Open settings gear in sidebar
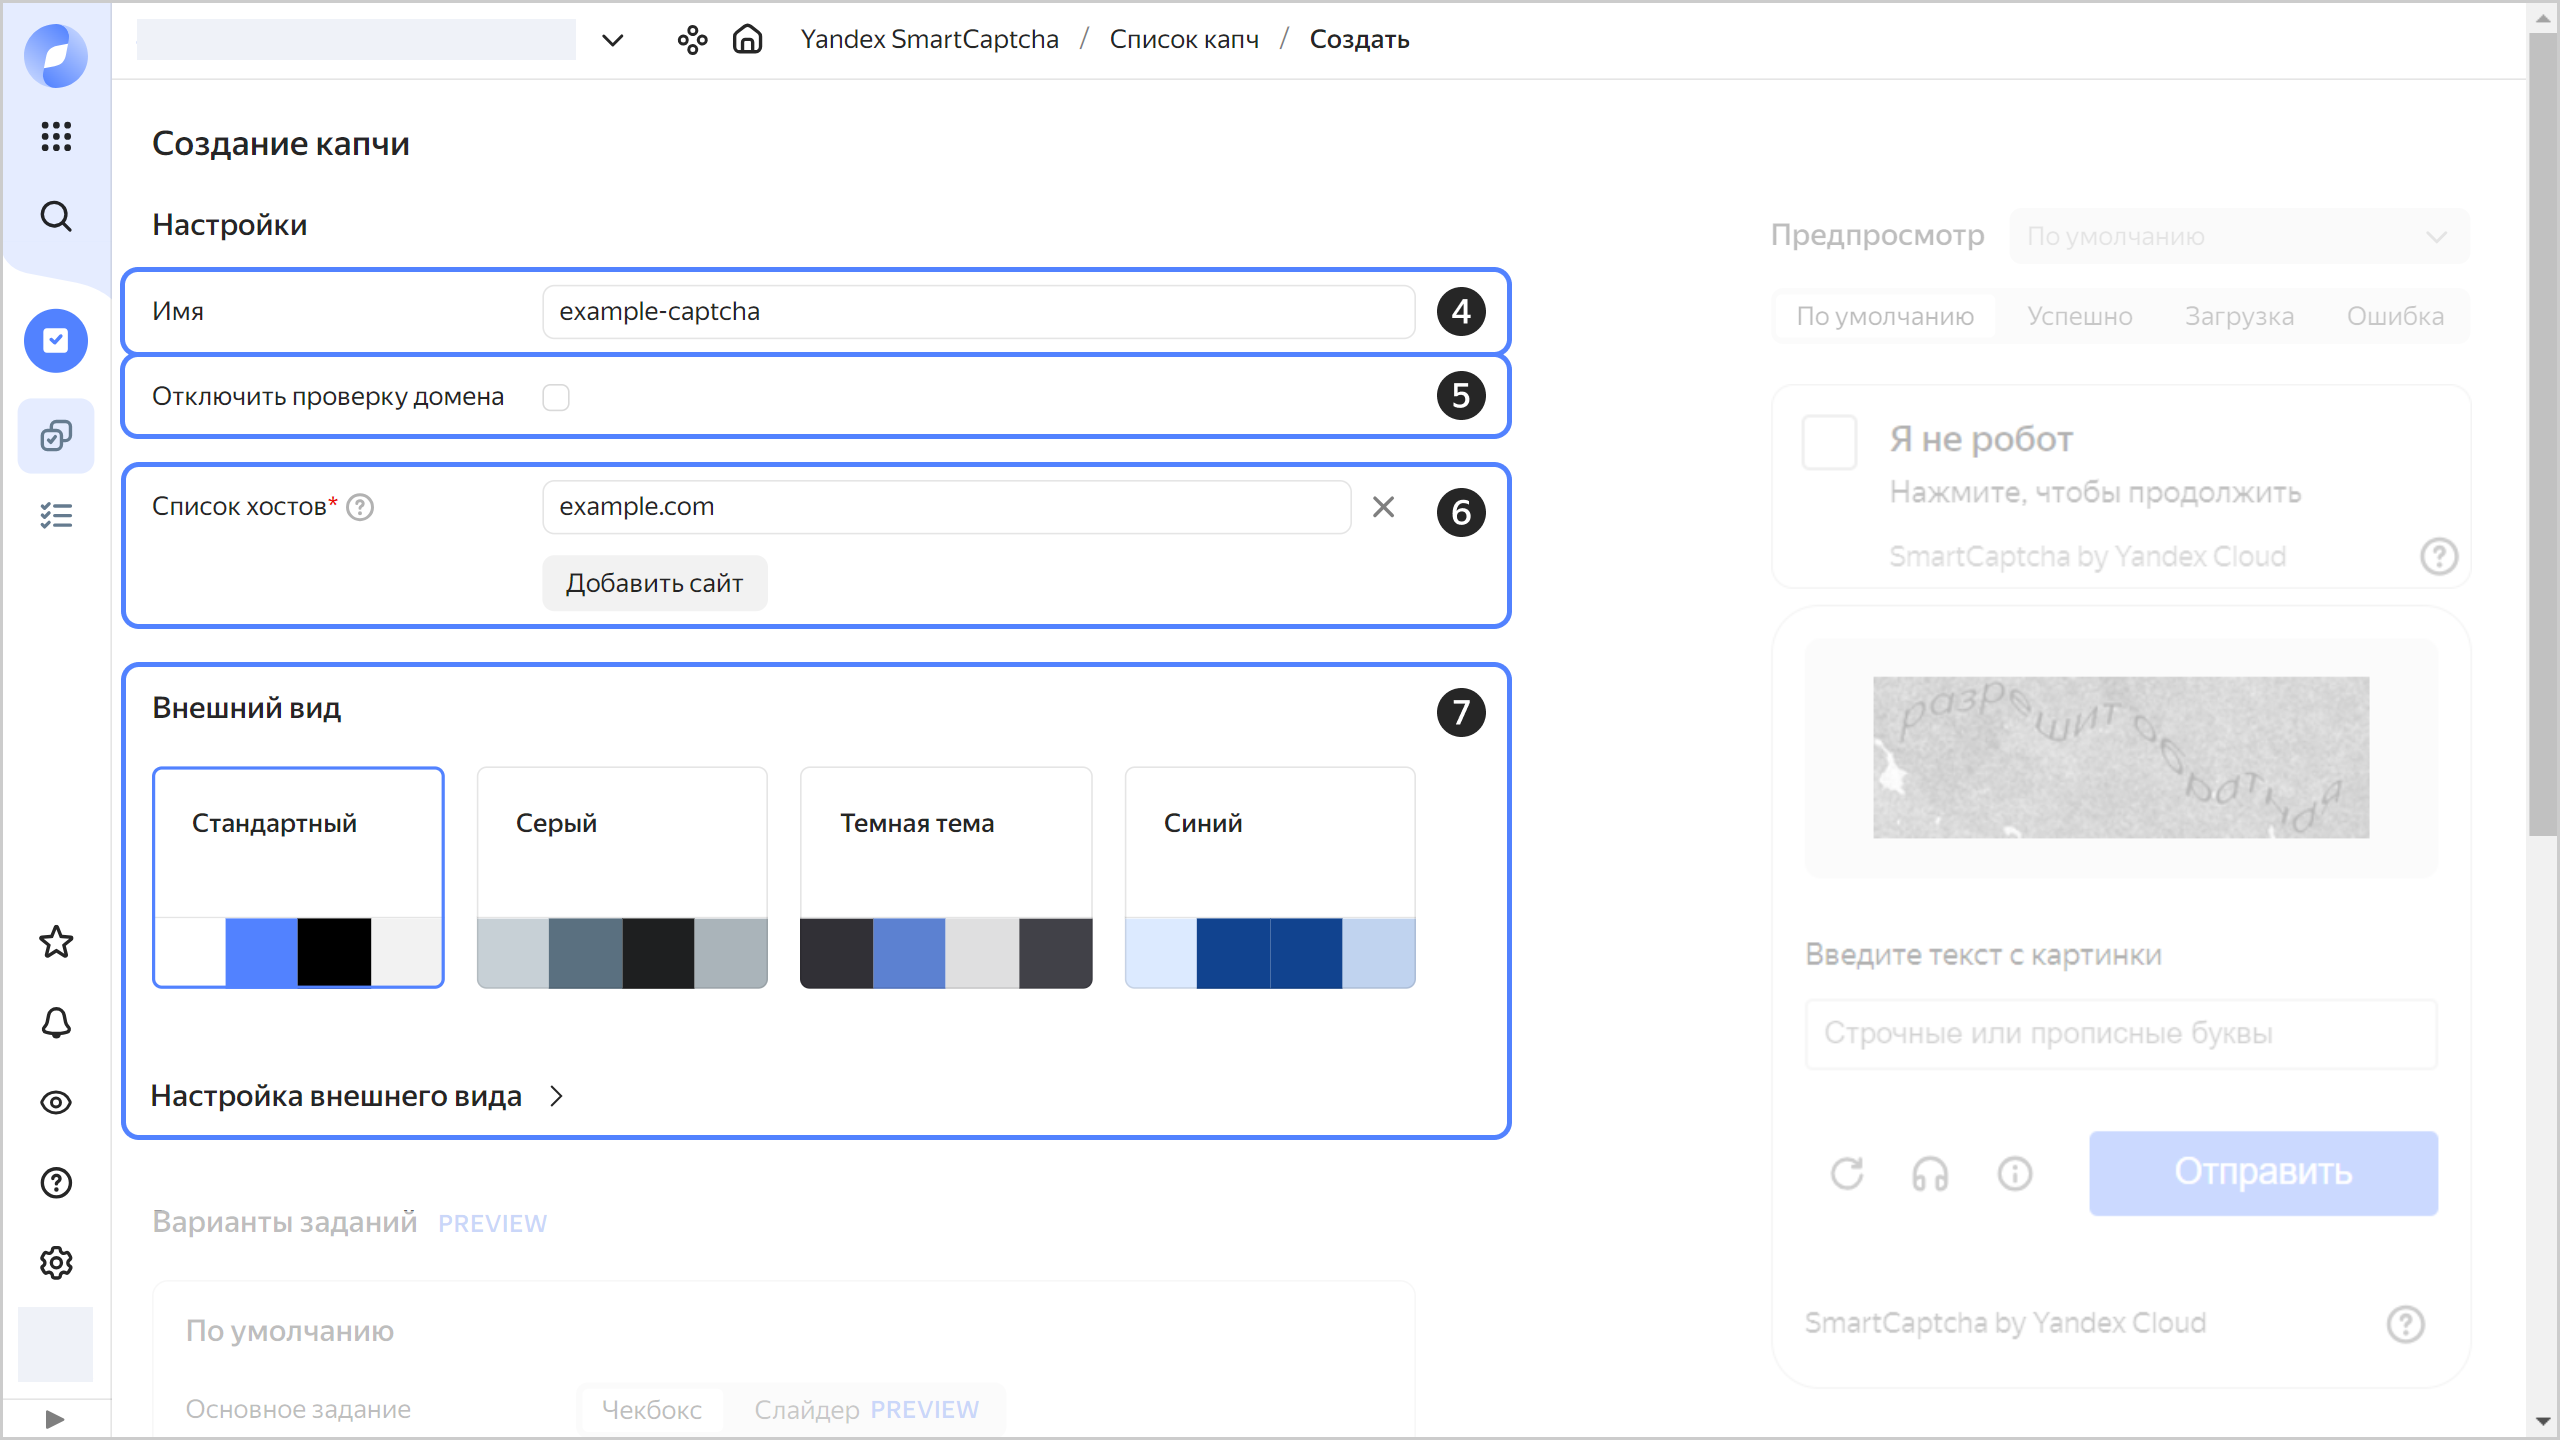The height and width of the screenshot is (1440, 2560). [x=56, y=1263]
